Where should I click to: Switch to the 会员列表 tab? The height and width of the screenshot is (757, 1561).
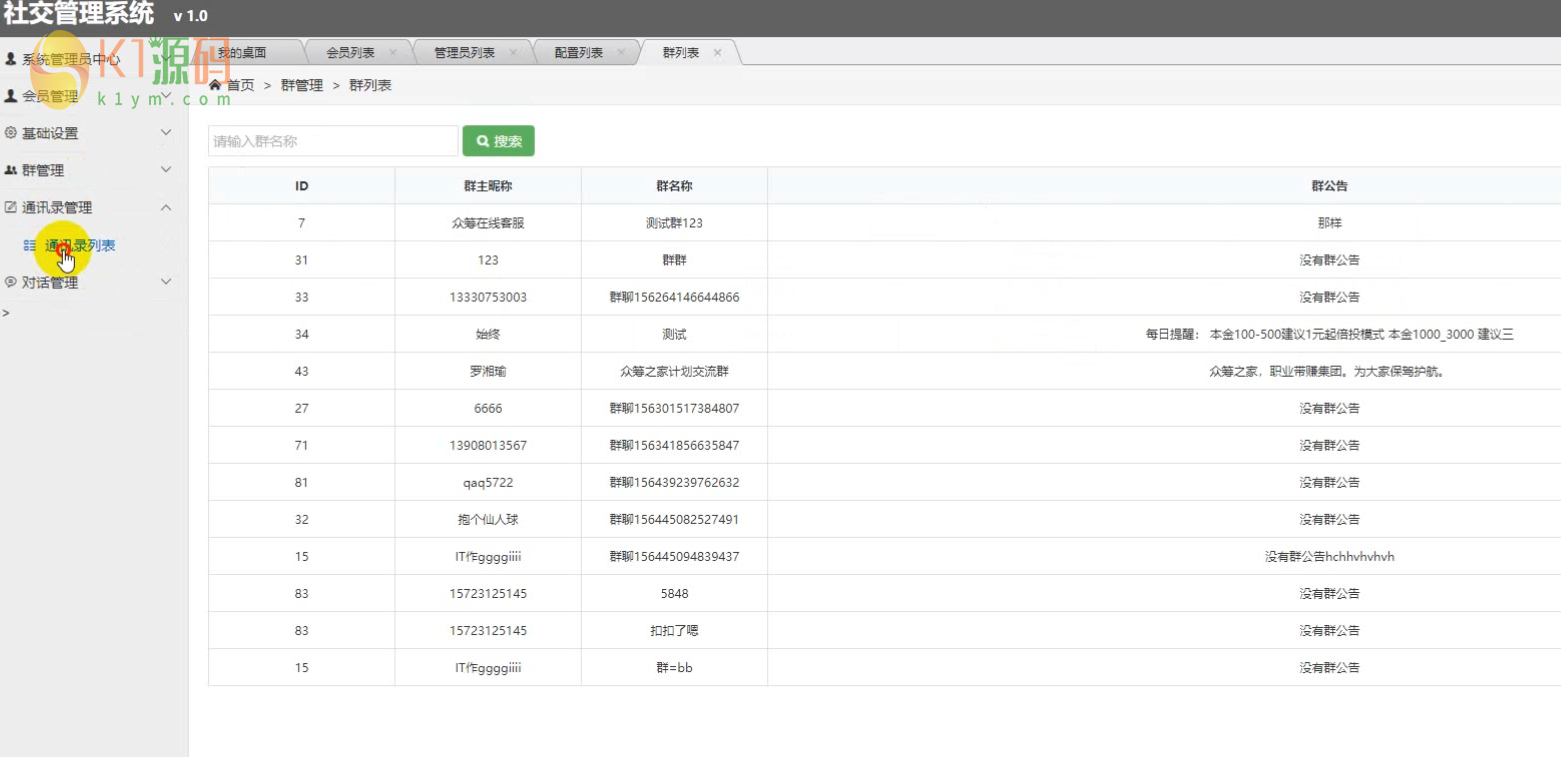(x=350, y=53)
